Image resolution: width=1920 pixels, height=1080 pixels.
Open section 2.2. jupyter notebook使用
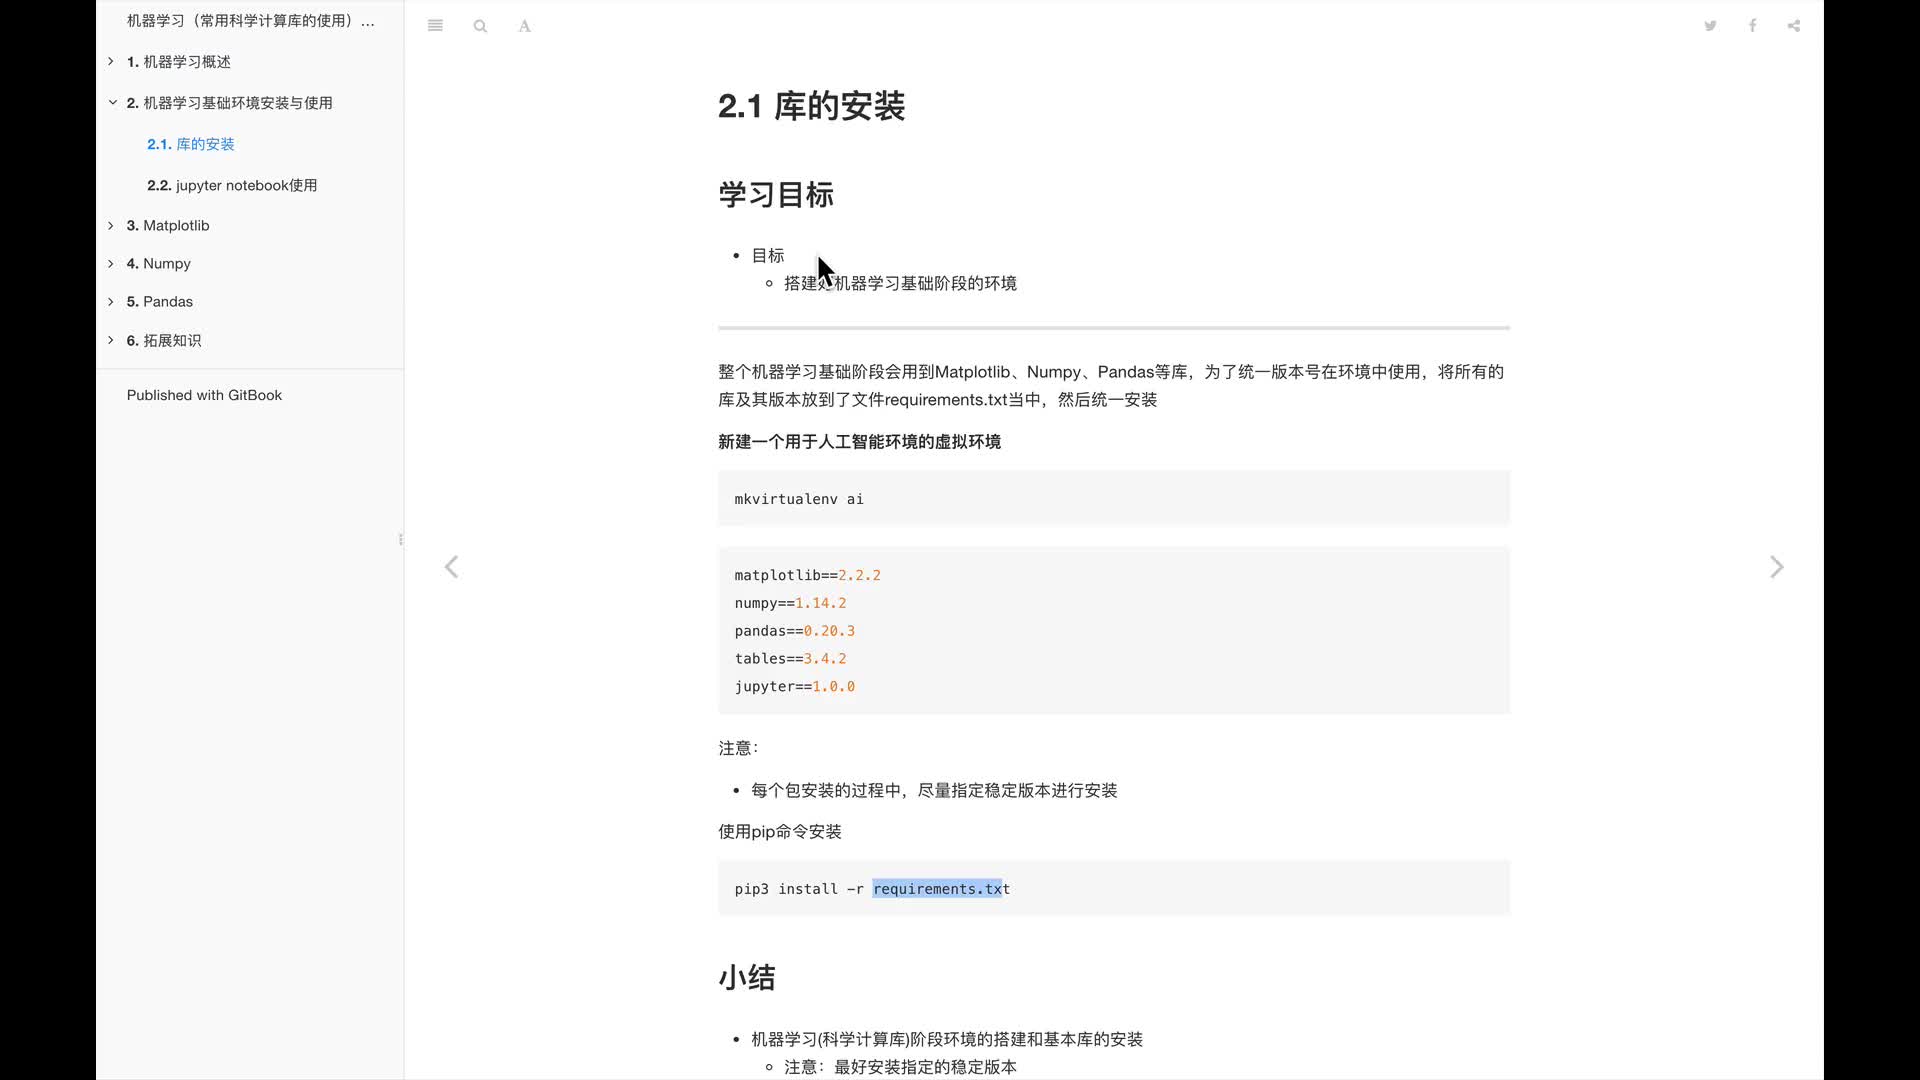pyautogui.click(x=232, y=185)
